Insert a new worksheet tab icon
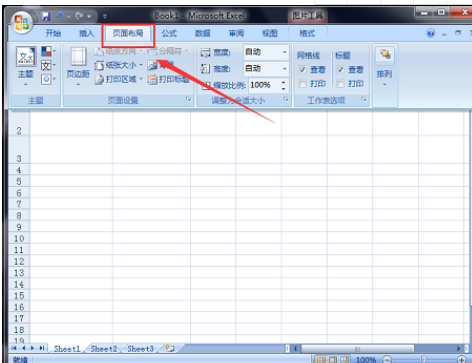The image size is (472, 363). (170, 349)
